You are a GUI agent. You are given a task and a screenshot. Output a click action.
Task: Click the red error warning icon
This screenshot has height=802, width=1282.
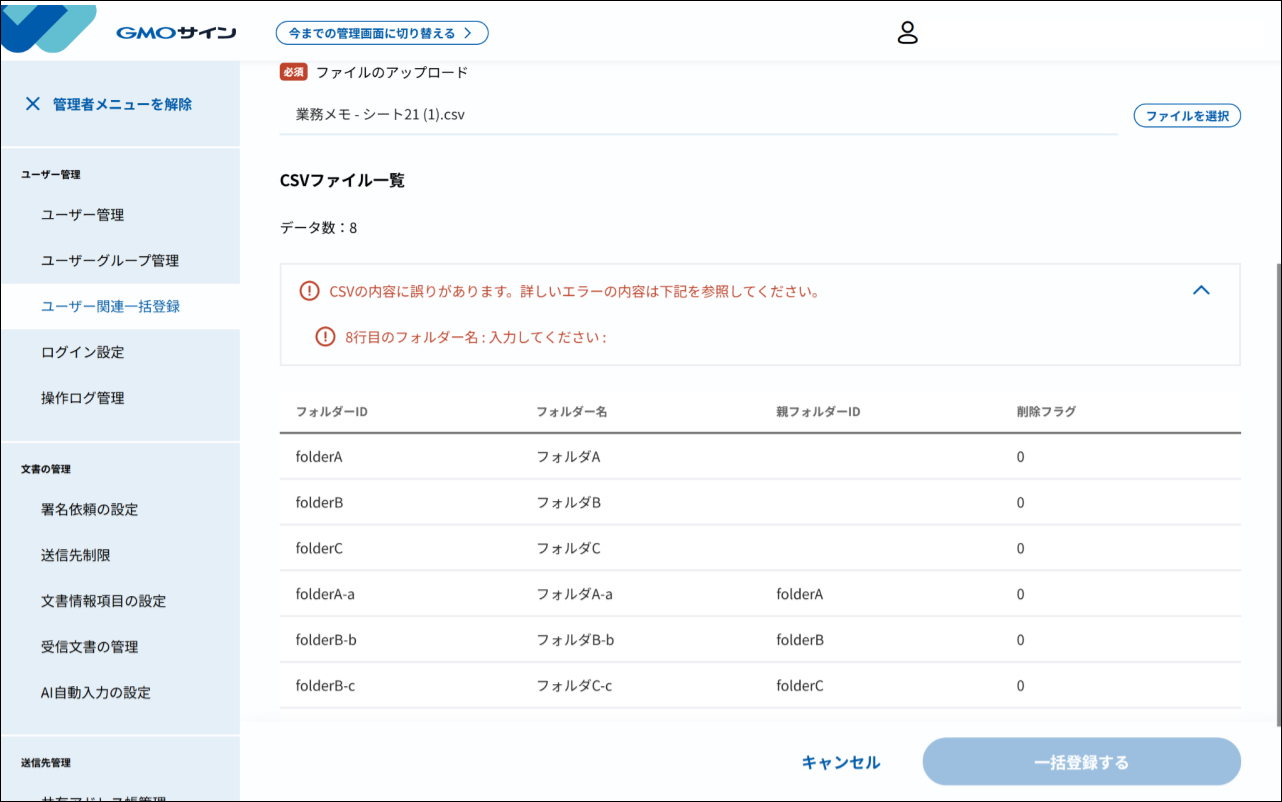point(310,292)
